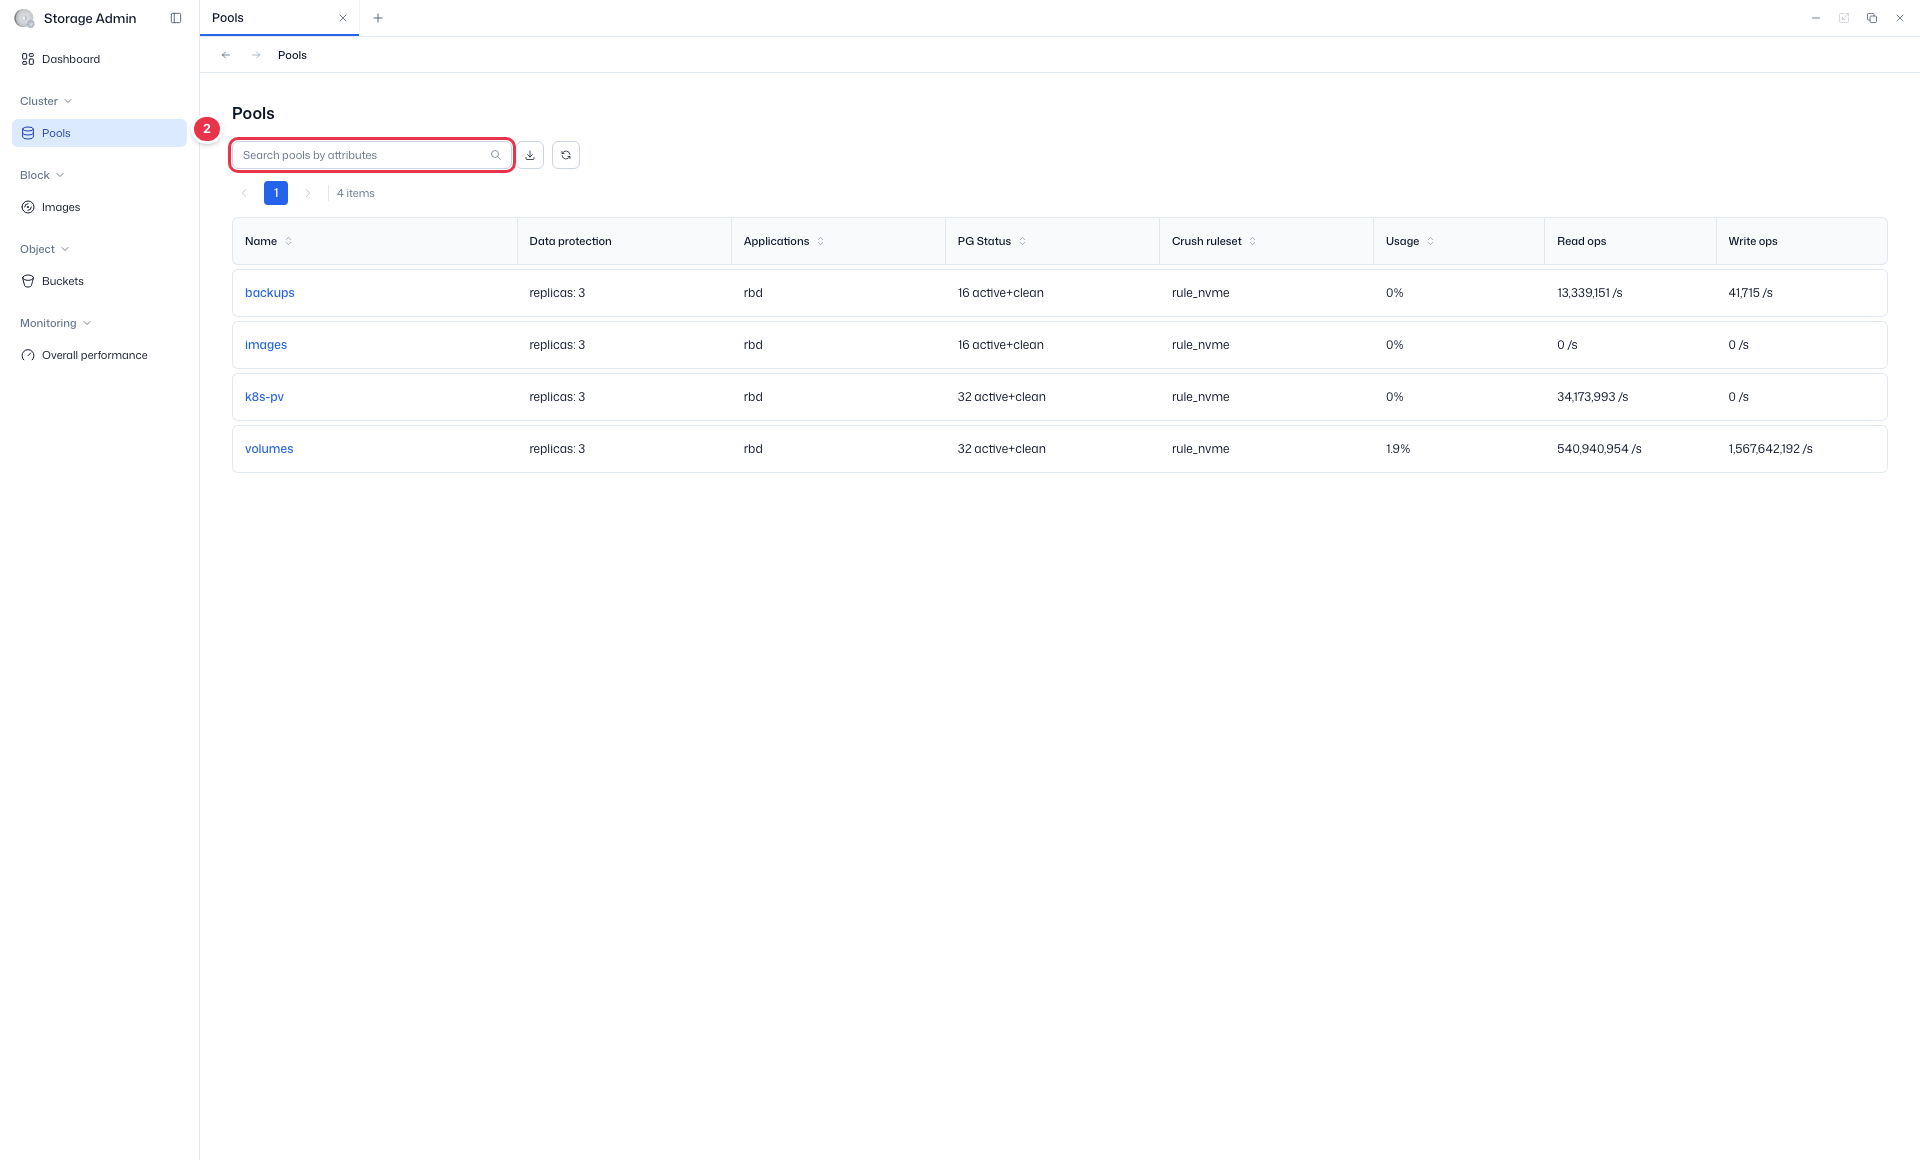Open the volumes pool link
Screen dimensions: 1920x1160
pyautogui.click(x=269, y=449)
